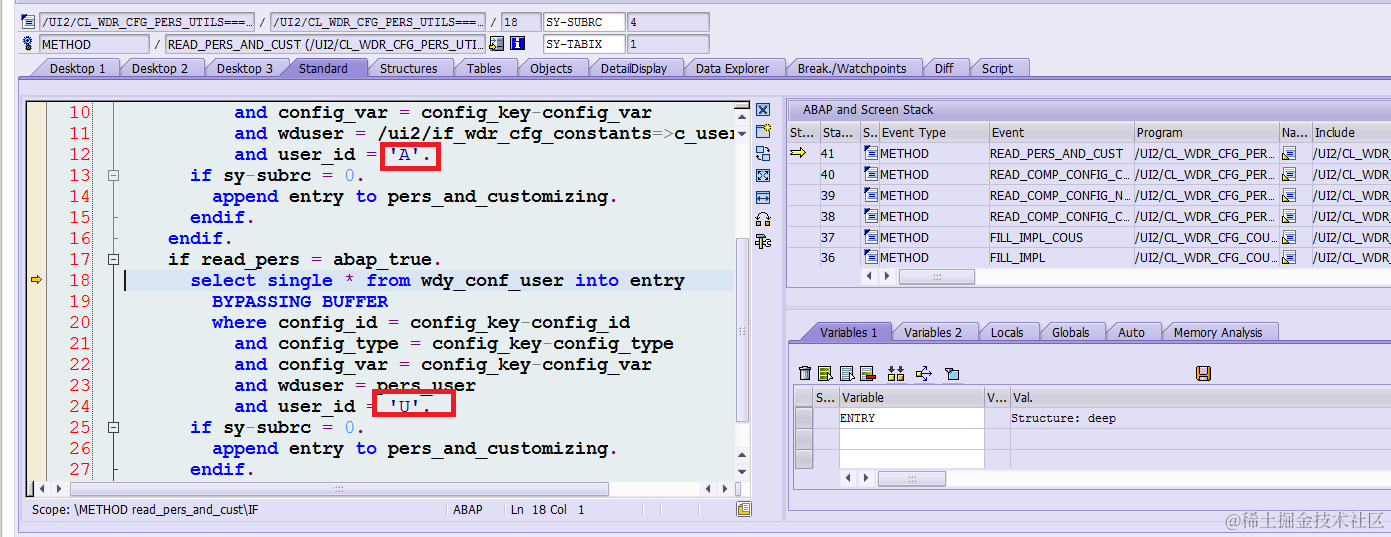Click the last tool icon under the headset

pos(763,241)
